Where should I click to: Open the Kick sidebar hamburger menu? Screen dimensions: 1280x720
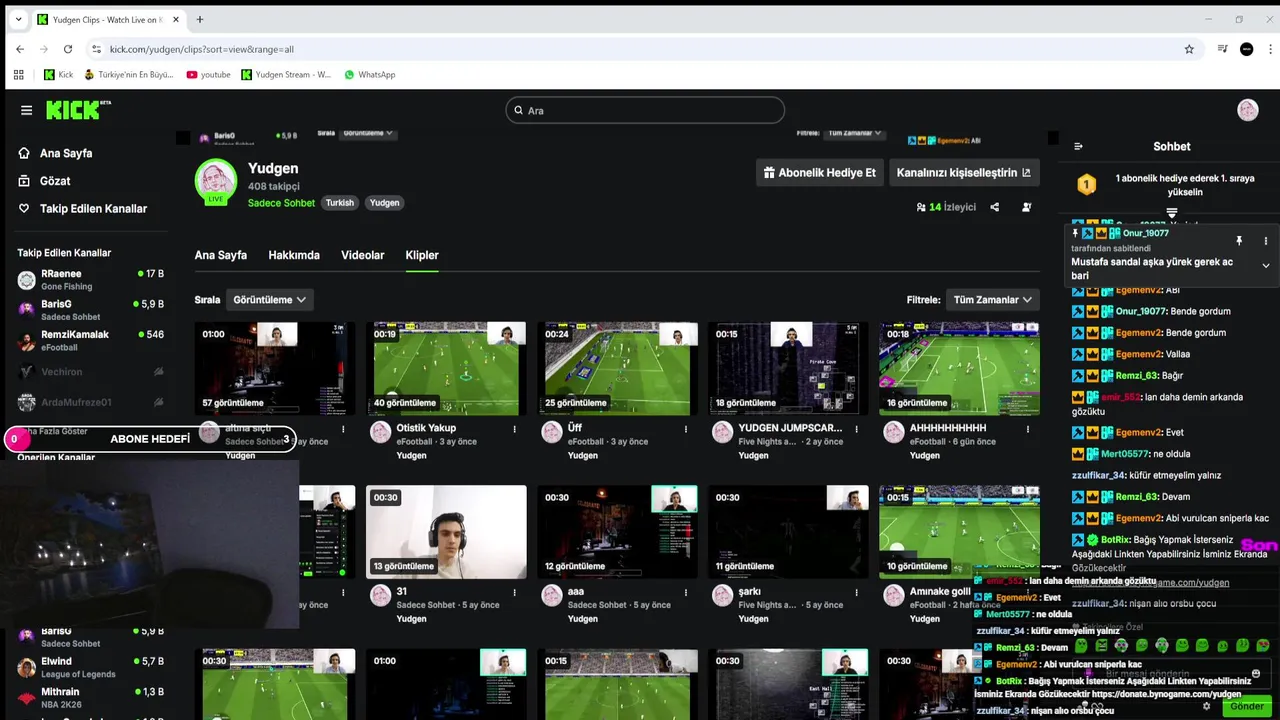point(27,110)
